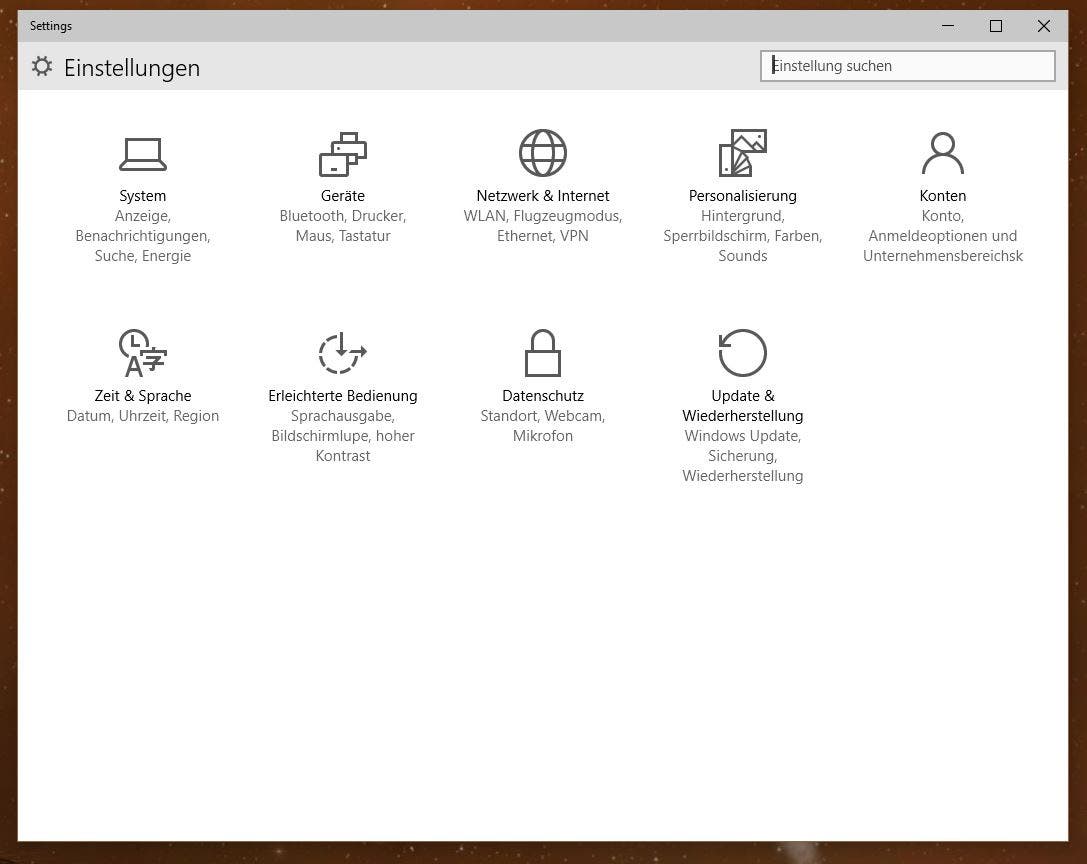Click the 'Sprachausgabe, Bildschirmlupe, hoher Kontrast' description

tap(342, 436)
